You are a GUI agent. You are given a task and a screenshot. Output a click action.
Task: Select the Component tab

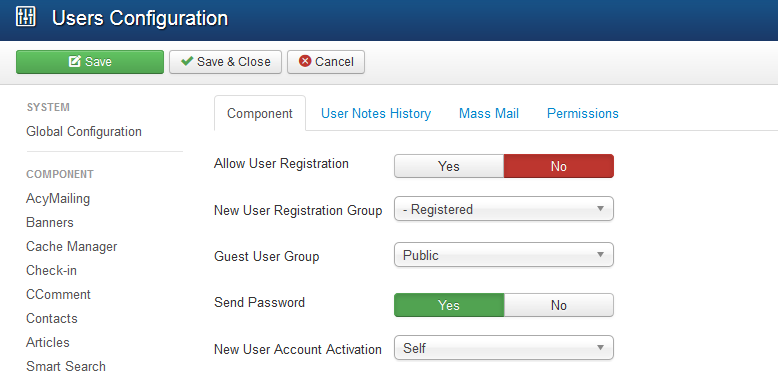coord(259,114)
